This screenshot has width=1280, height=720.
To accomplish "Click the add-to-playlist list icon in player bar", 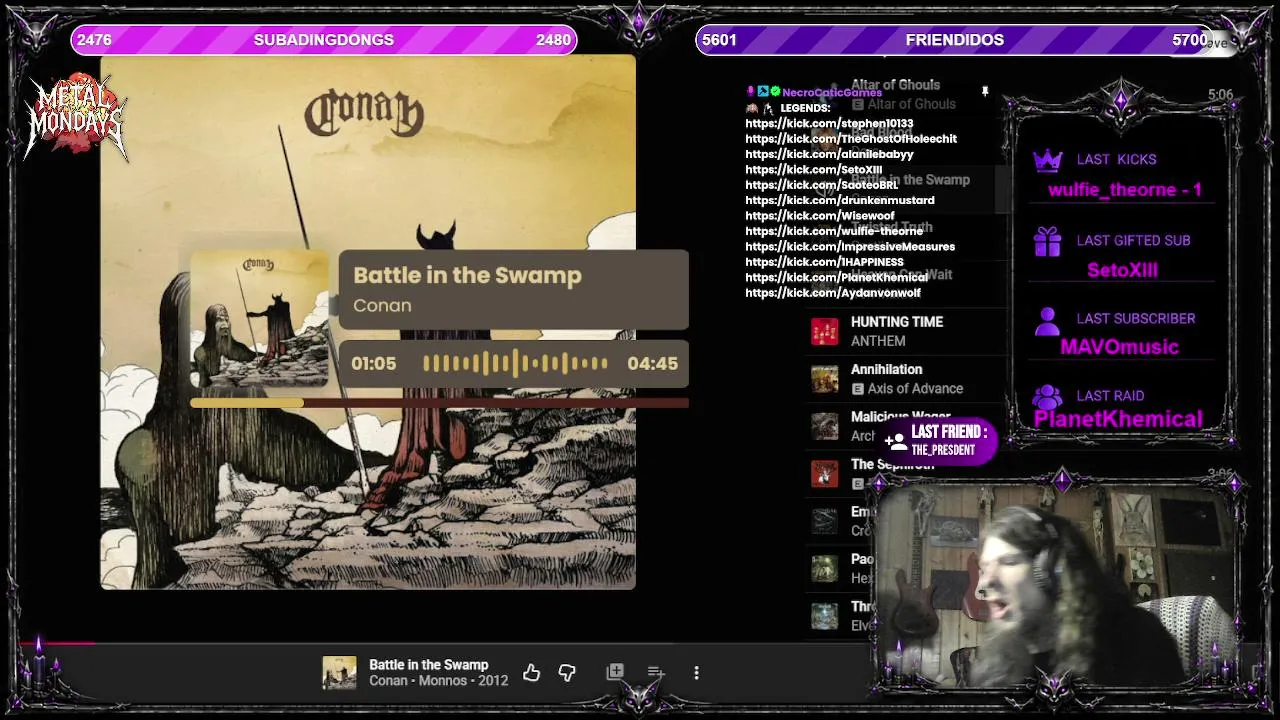I will pyautogui.click(x=655, y=673).
